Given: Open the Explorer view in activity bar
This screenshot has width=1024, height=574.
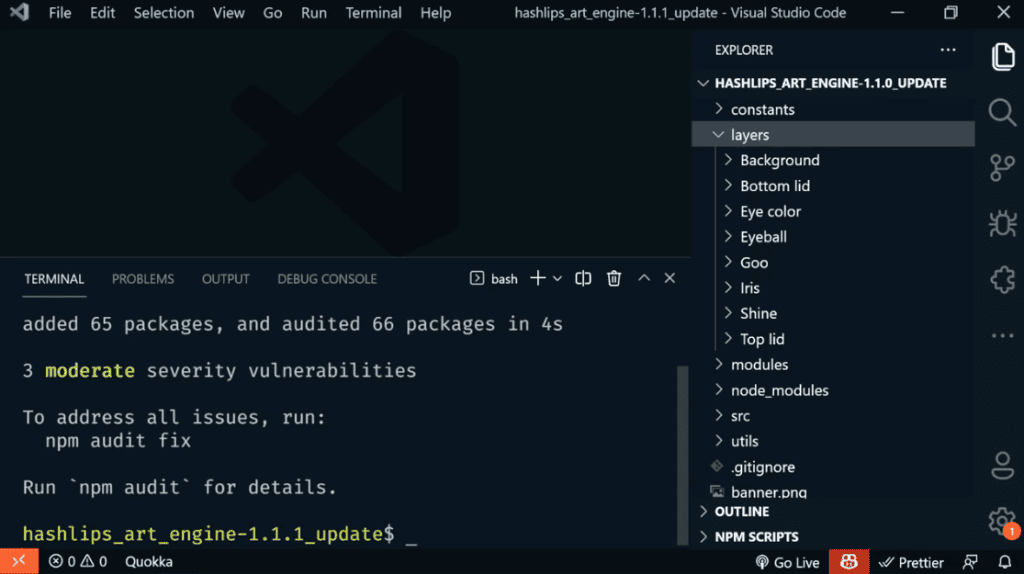Looking at the screenshot, I should point(1002,57).
